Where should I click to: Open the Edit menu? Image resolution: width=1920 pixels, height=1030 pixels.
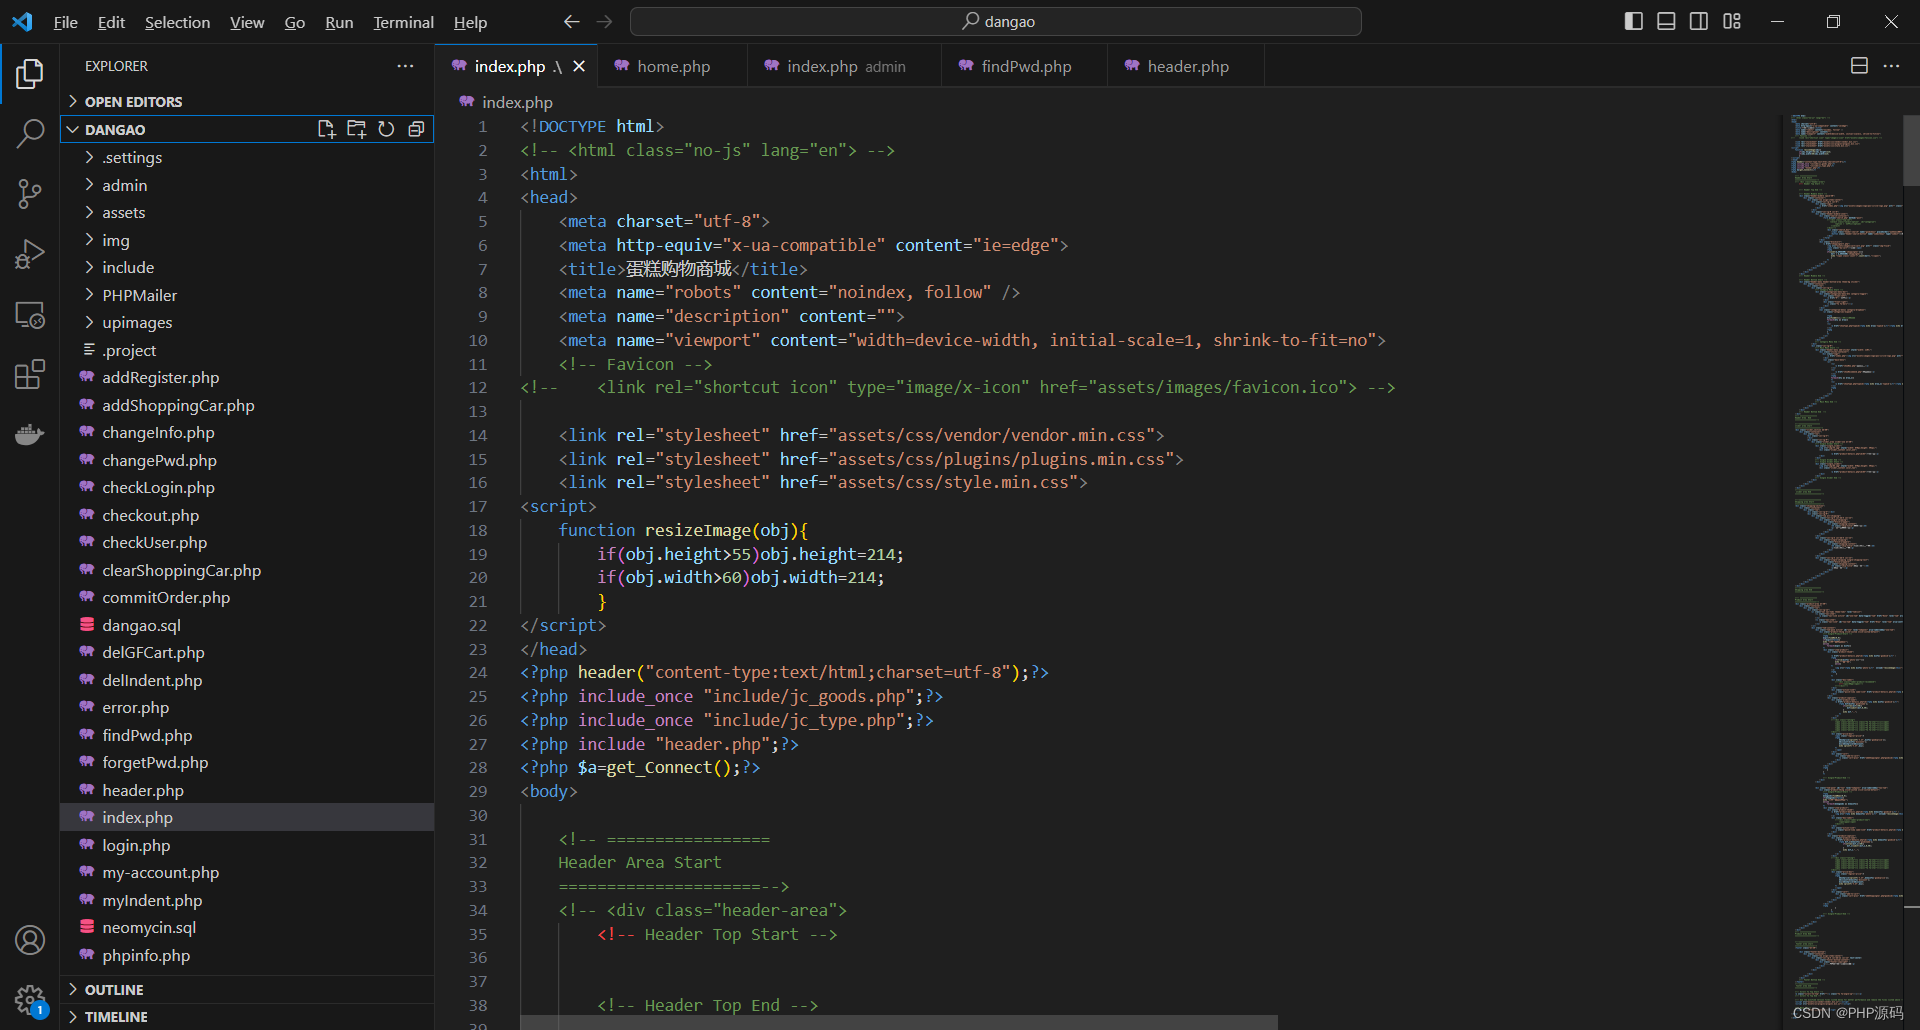(x=111, y=22)
